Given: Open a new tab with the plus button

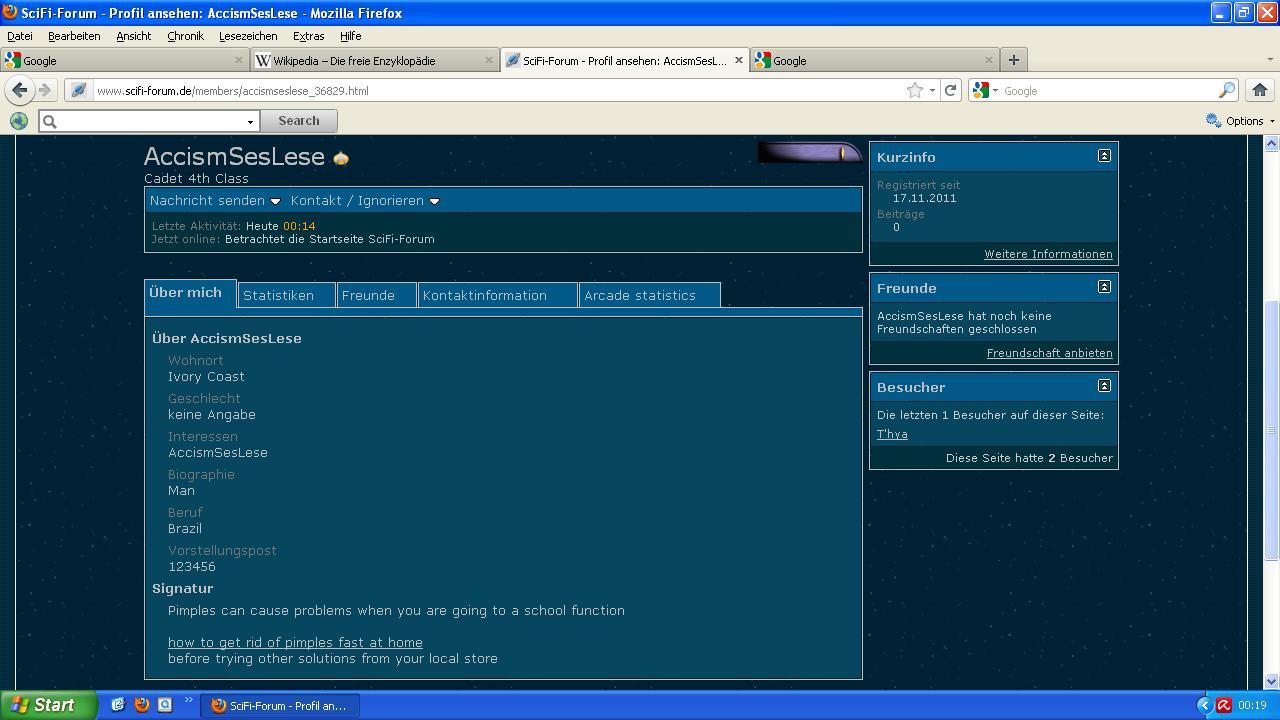Looking at the screenshot, I should click(x=1013, y=60).
